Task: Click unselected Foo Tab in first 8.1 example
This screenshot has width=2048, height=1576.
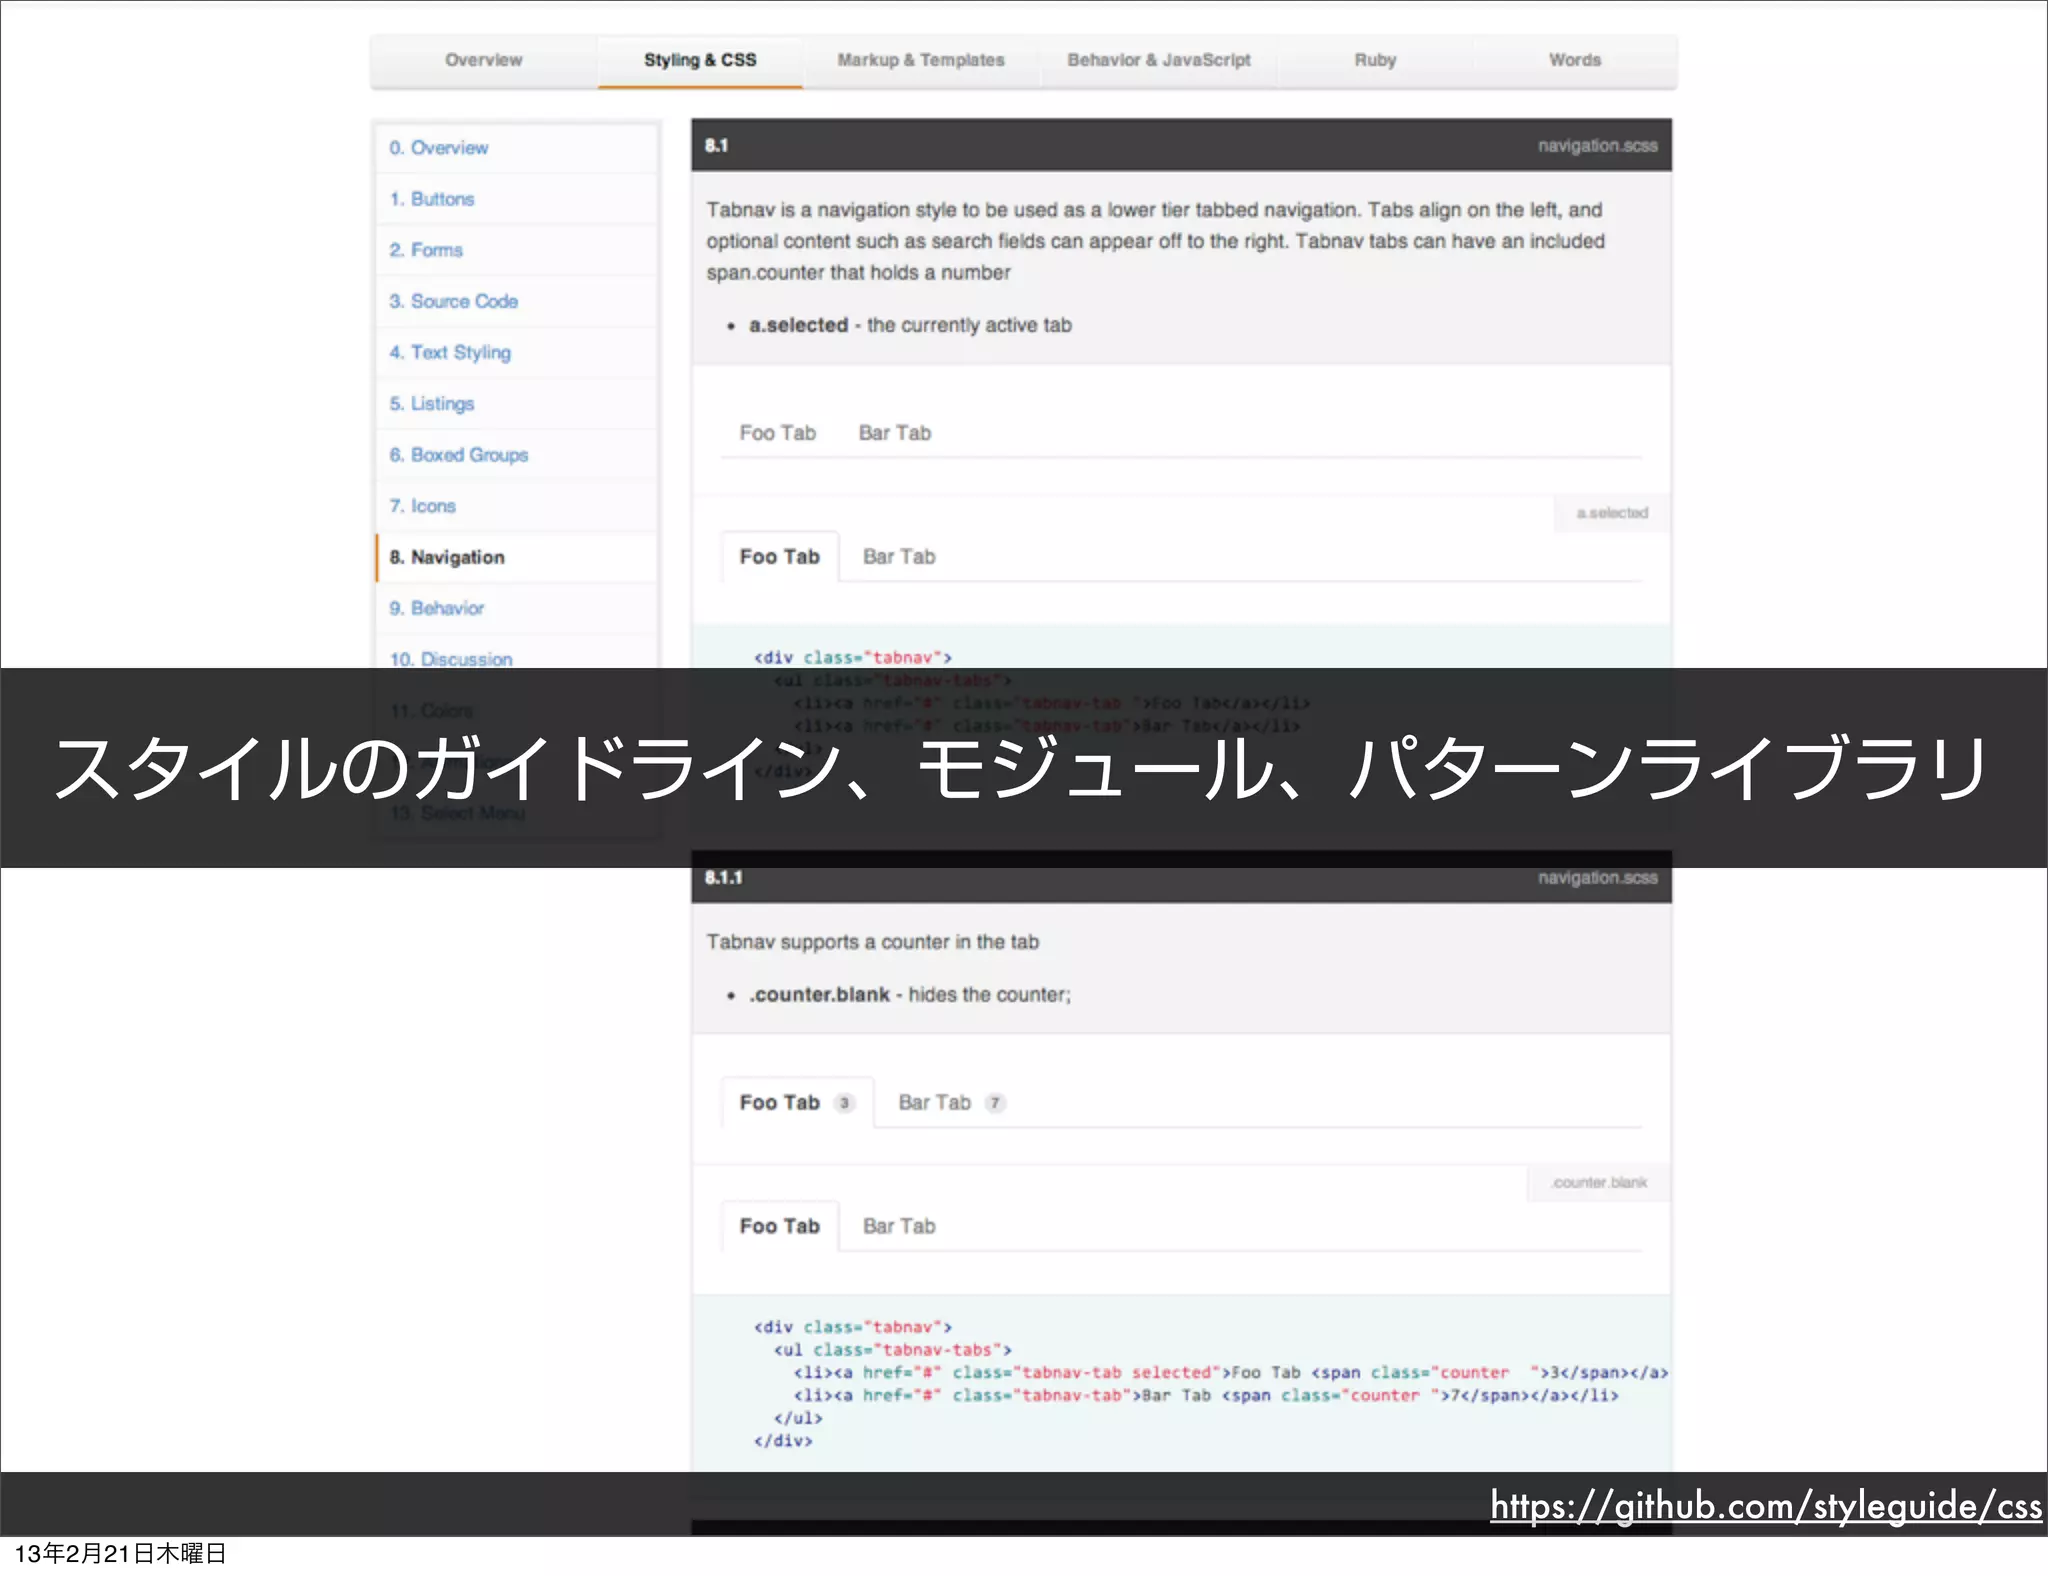Action: pyautogui.click(x=778, y=433)
